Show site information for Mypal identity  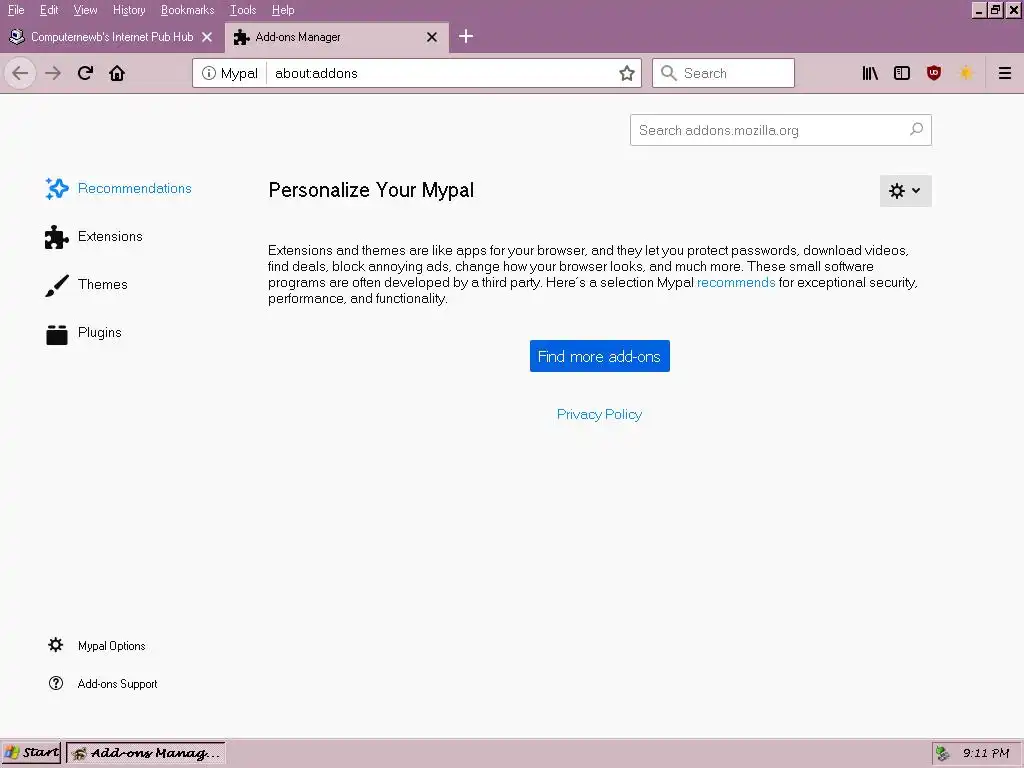tap(230, 73)
